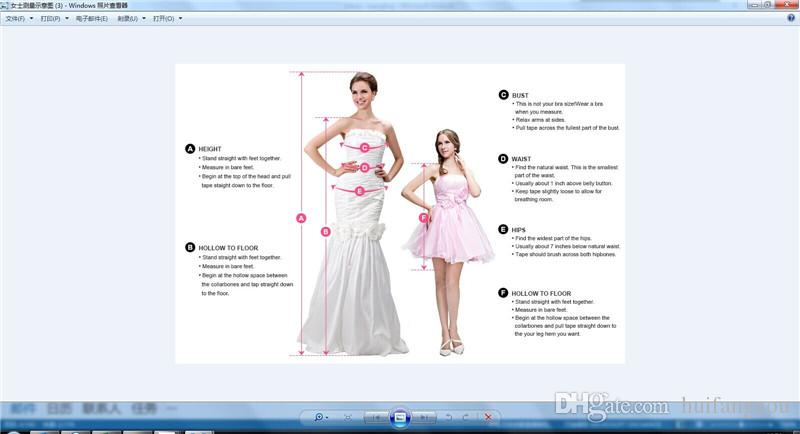The width and height of the screenshot is (800, 434).
Task: Click the fit-to-window actual size icon
Action: click(348, 417)
